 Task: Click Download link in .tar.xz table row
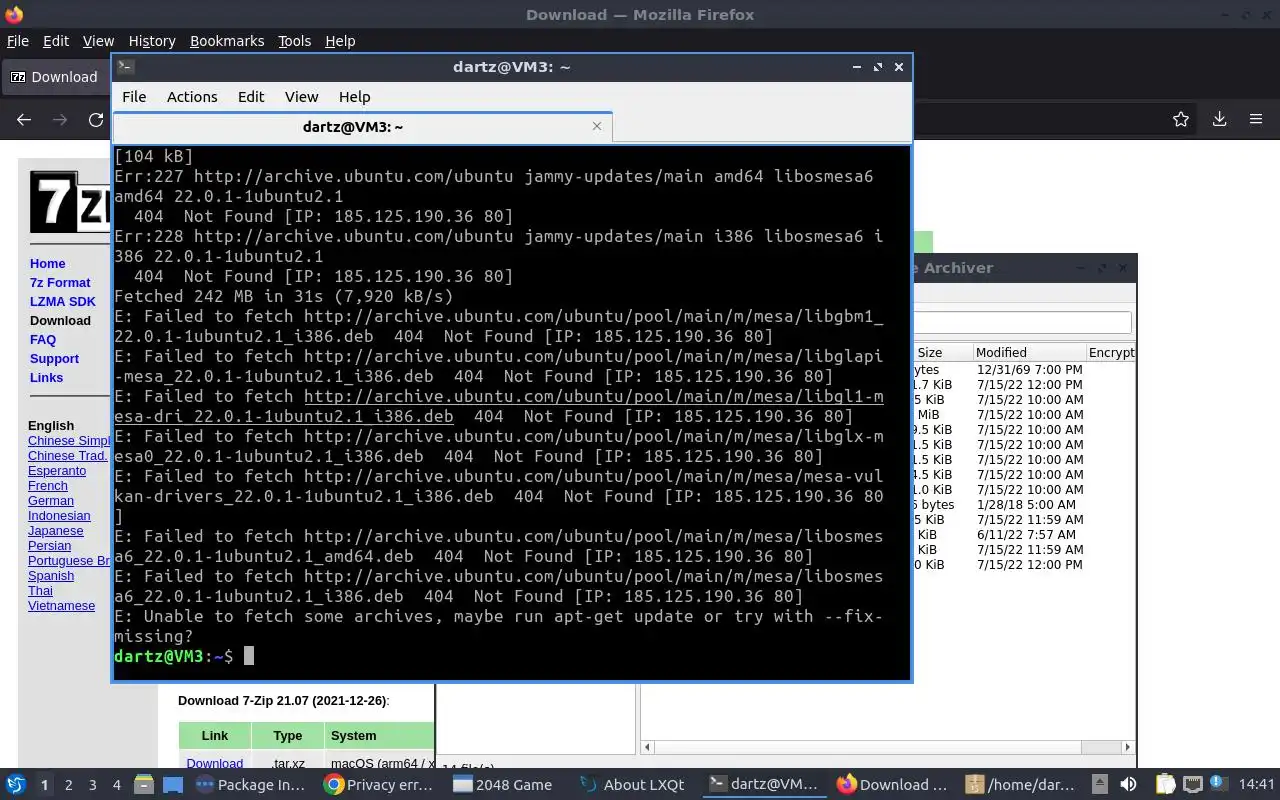pyautogui.click(x=214, y=763)
